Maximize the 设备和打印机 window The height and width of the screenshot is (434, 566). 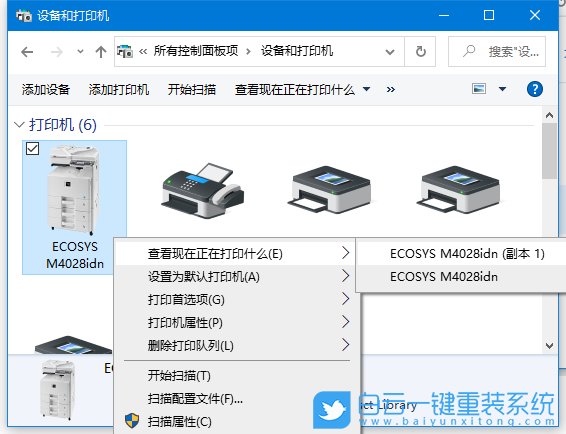pyautogui.click(x=489, y=15)
